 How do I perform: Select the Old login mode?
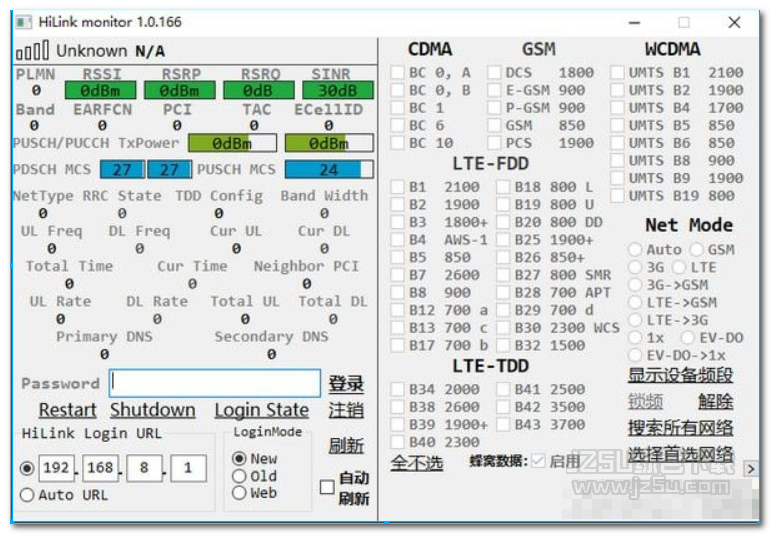coord(239,476)
